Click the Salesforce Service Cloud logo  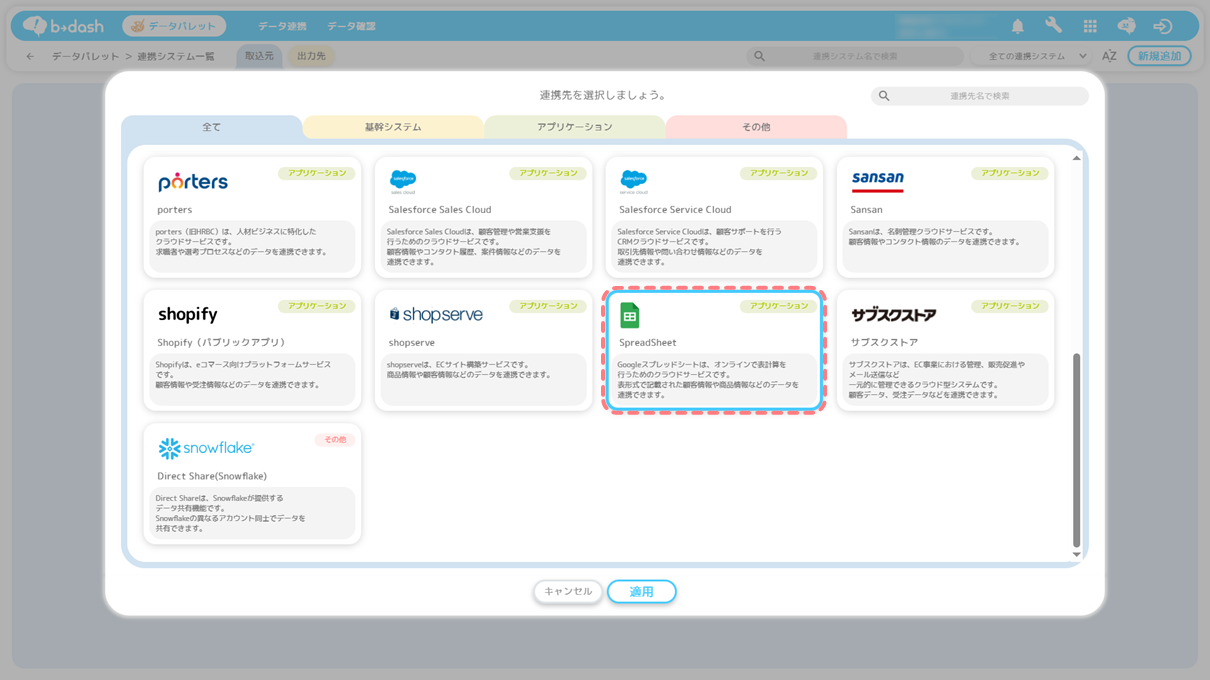tap(634, 181)
